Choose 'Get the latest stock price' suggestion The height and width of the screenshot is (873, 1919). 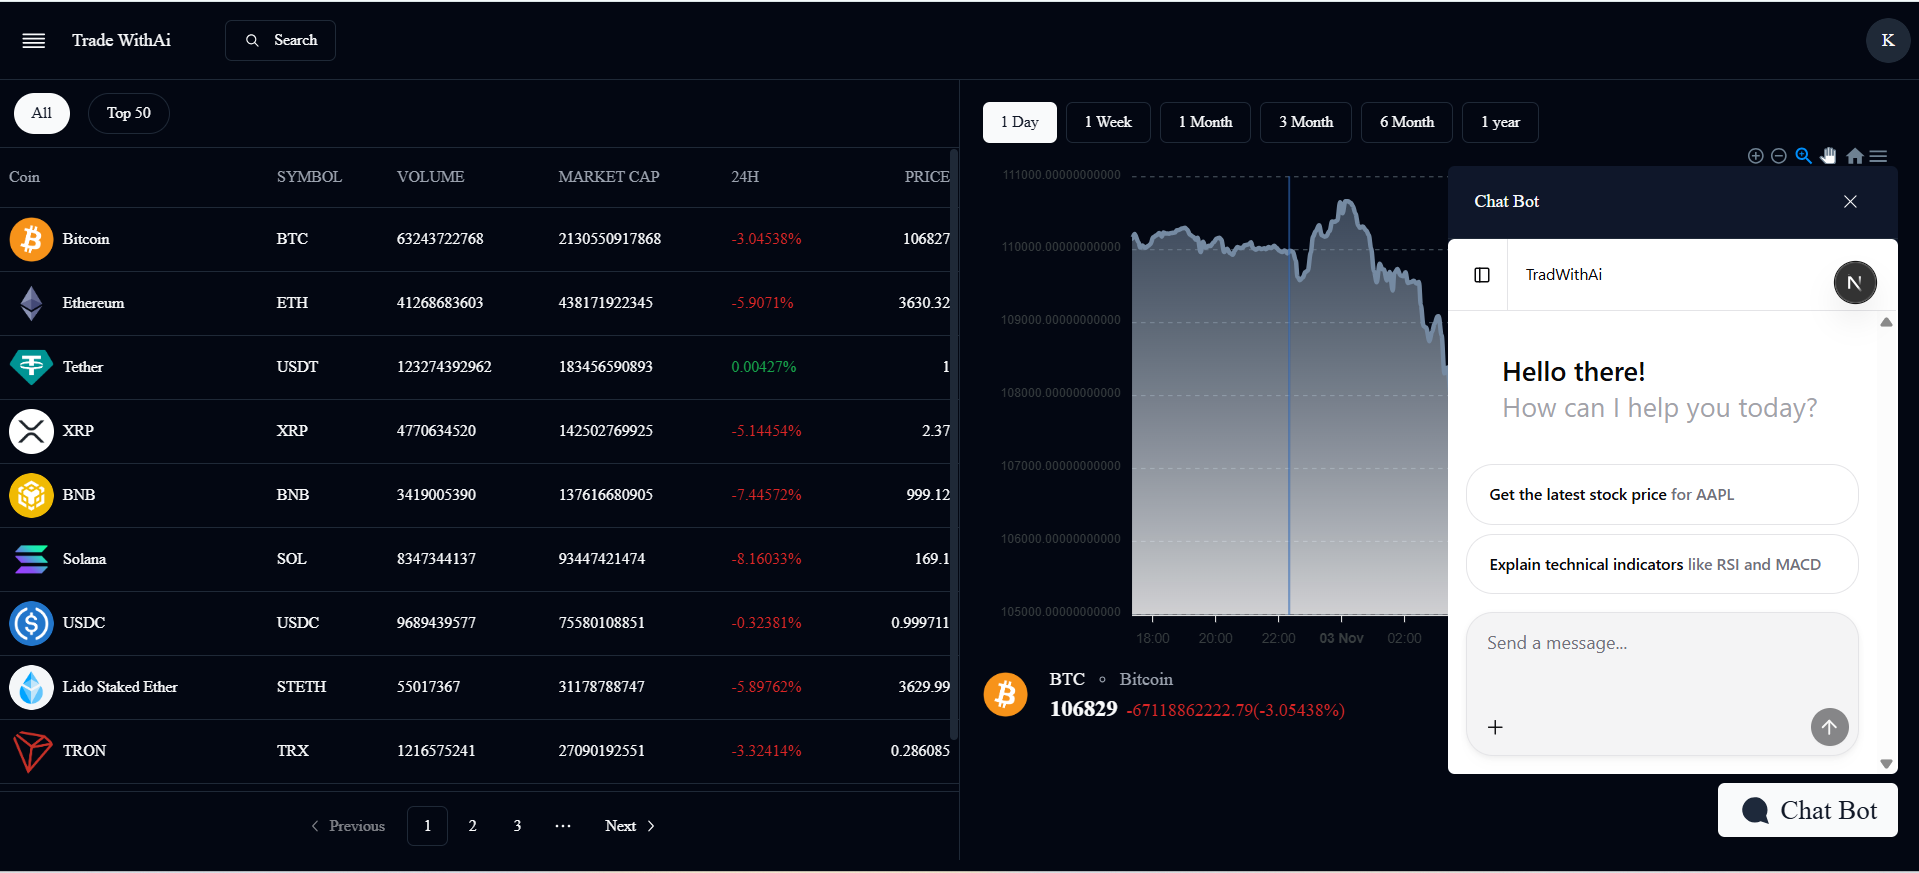1662,495
